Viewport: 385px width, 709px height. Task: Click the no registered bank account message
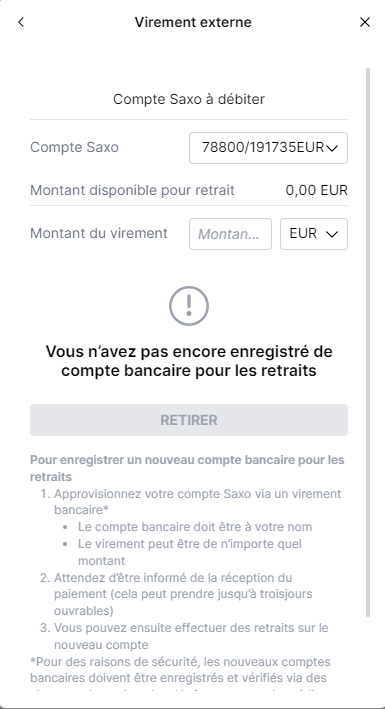pos(189,361)
